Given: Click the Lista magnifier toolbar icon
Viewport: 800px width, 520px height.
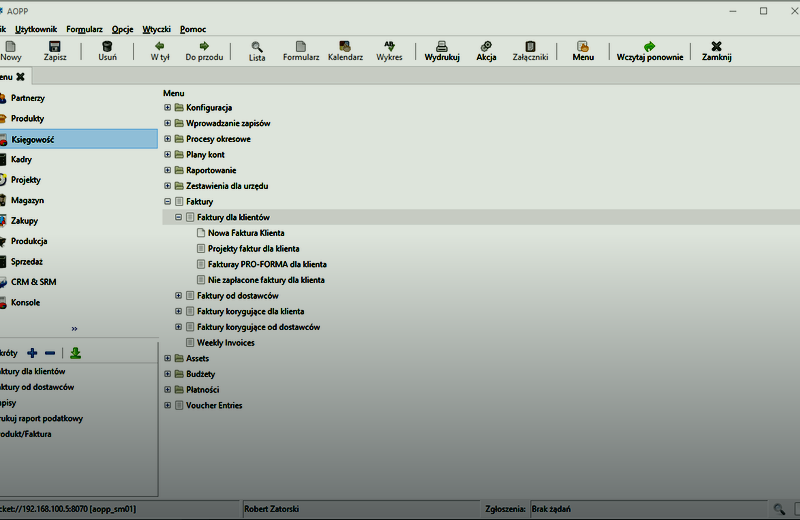Looking at the screenshot, I should [x=257, y=46].
